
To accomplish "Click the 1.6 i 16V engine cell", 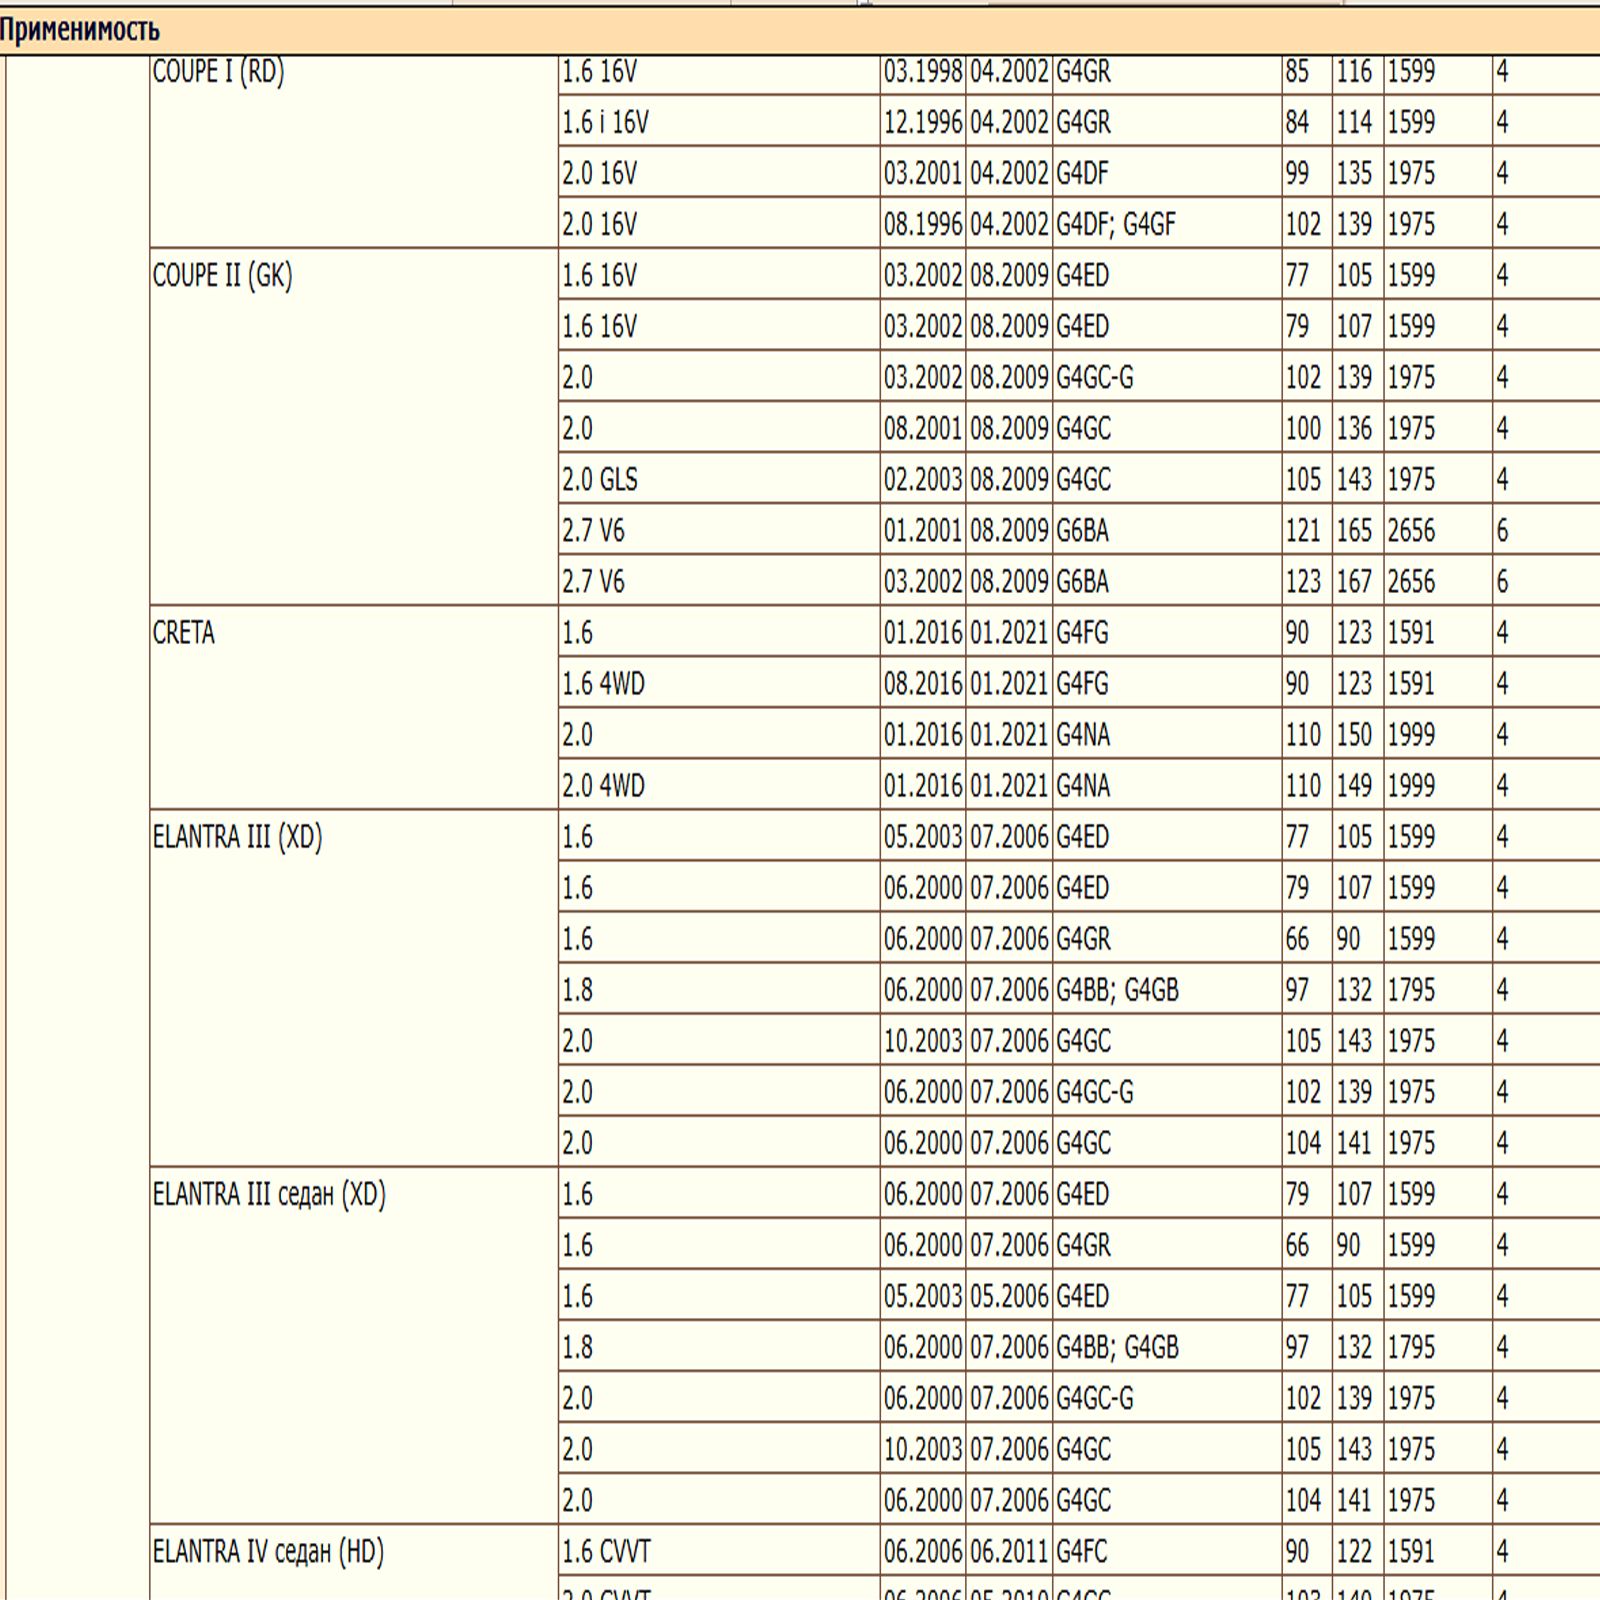I will coord(605,123).
